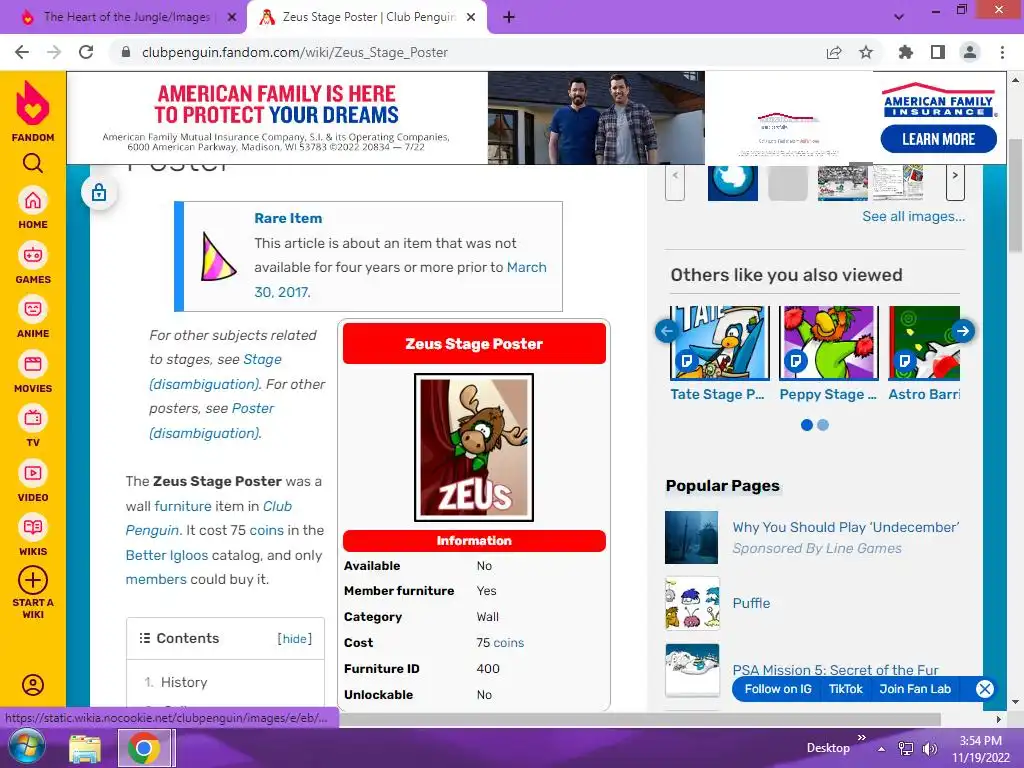Viewport: 1024px width, 768px height.
Task: Close the social follow bar
Action: pos(985,689)
